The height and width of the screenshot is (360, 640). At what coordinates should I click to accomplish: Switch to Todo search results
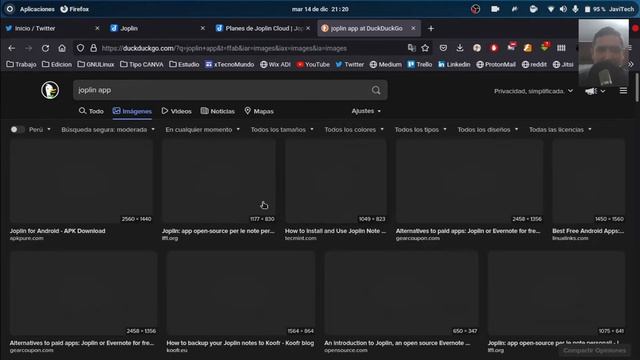coord(91,111)
